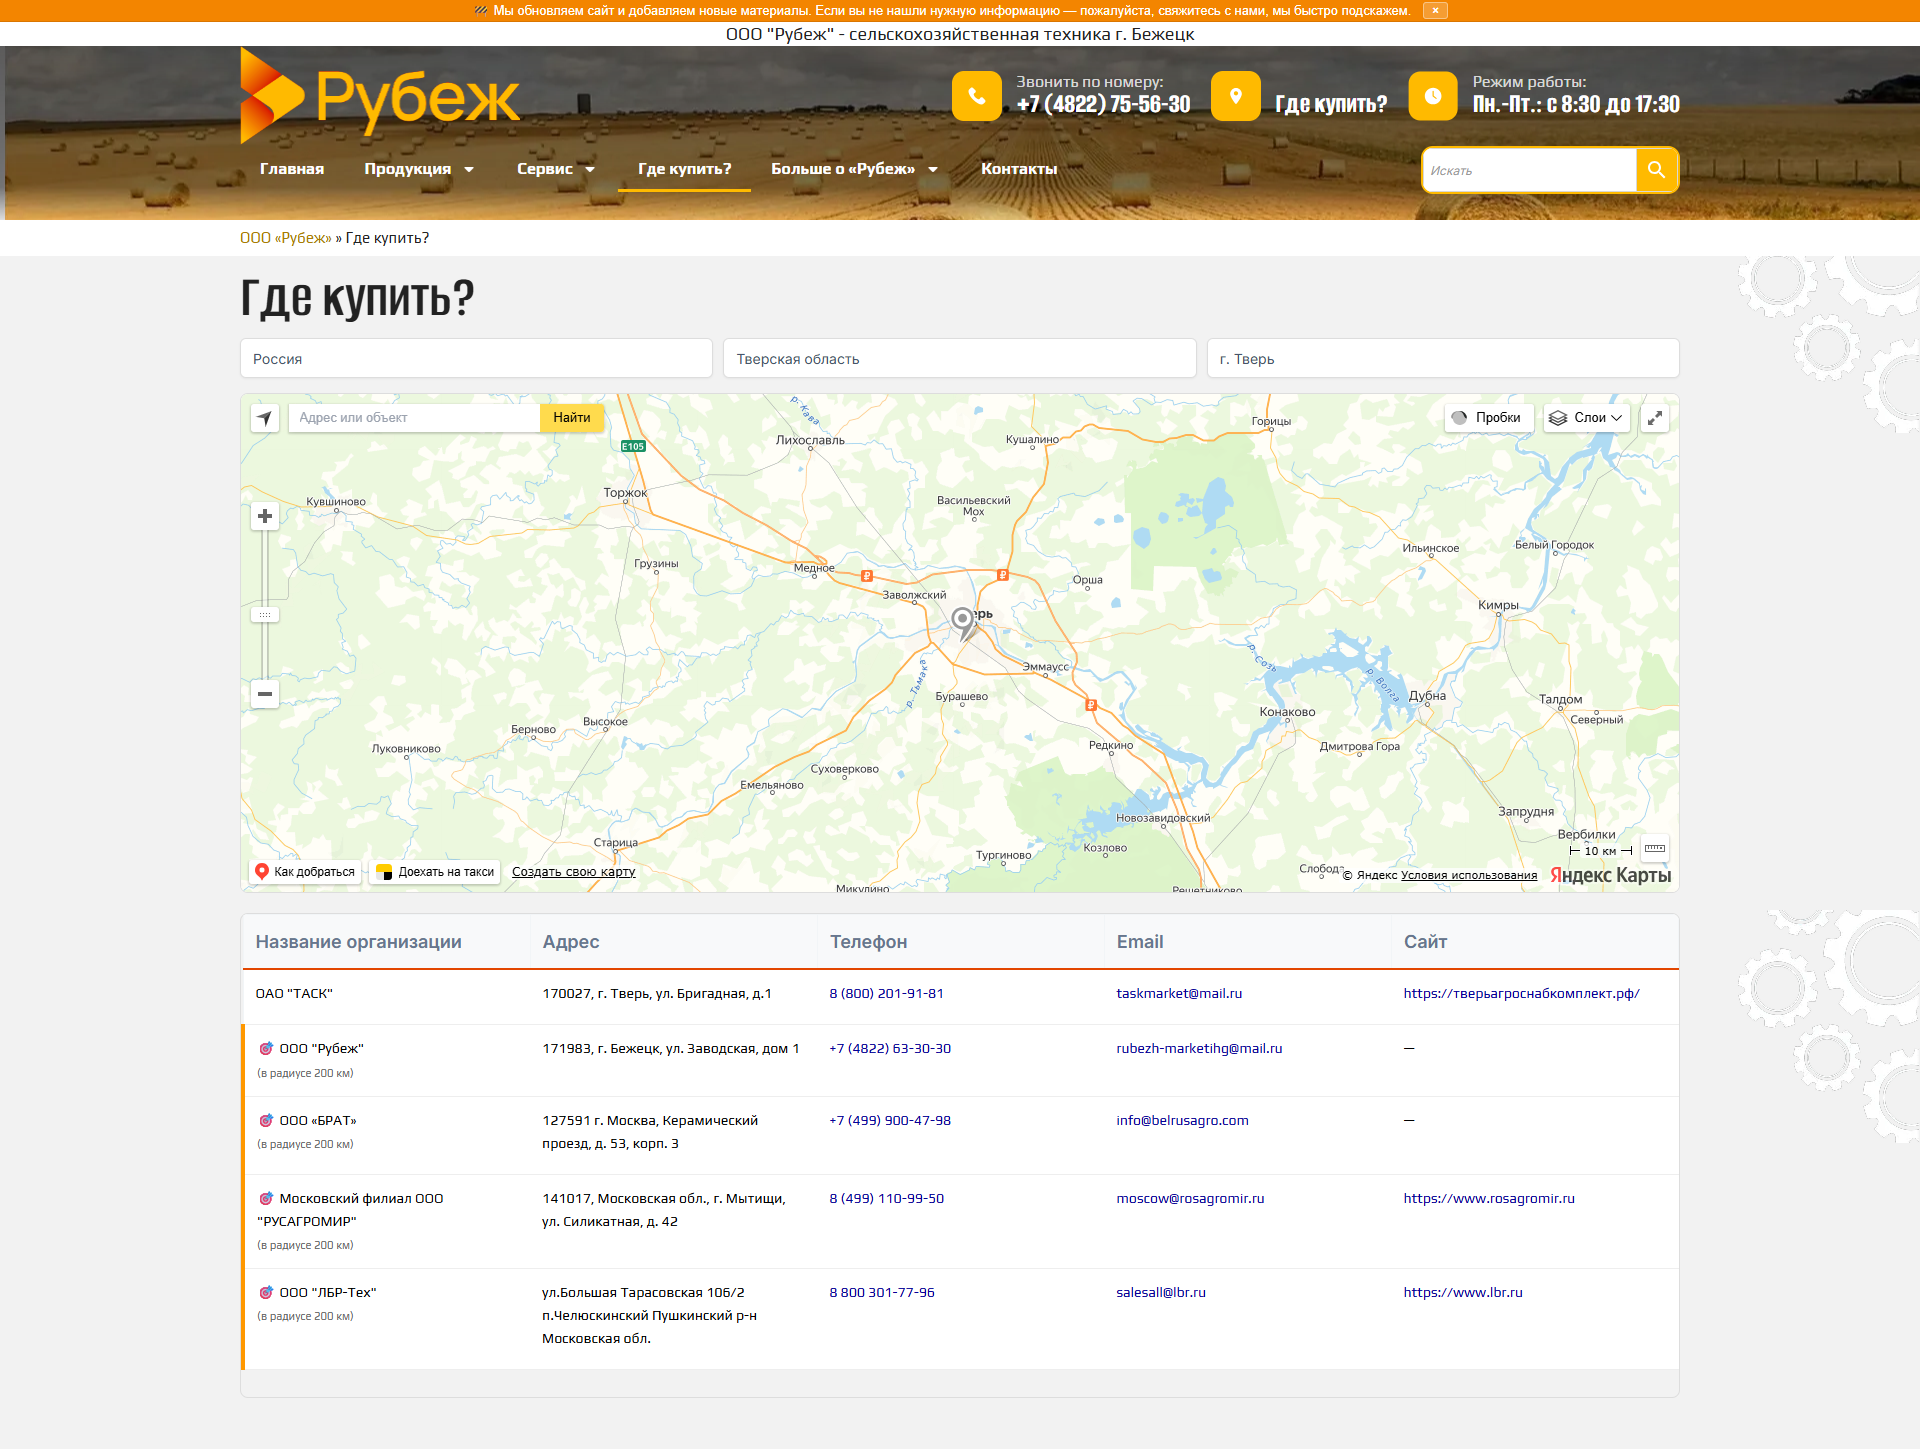1920x1449 pixels.
Task: Click the location pin icon beside Где купить?
Action: [x=1236, y=95]
